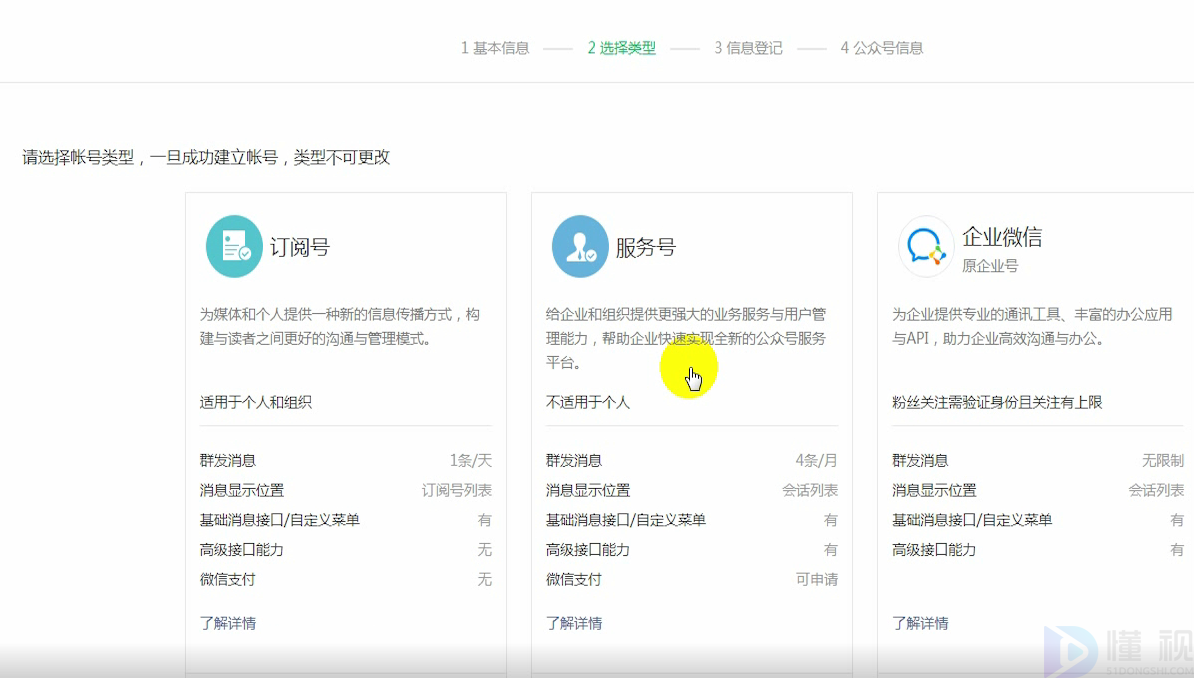Open step 2 选择类型
Viewport: 1194px width, 678px height.
pos(621,48)
